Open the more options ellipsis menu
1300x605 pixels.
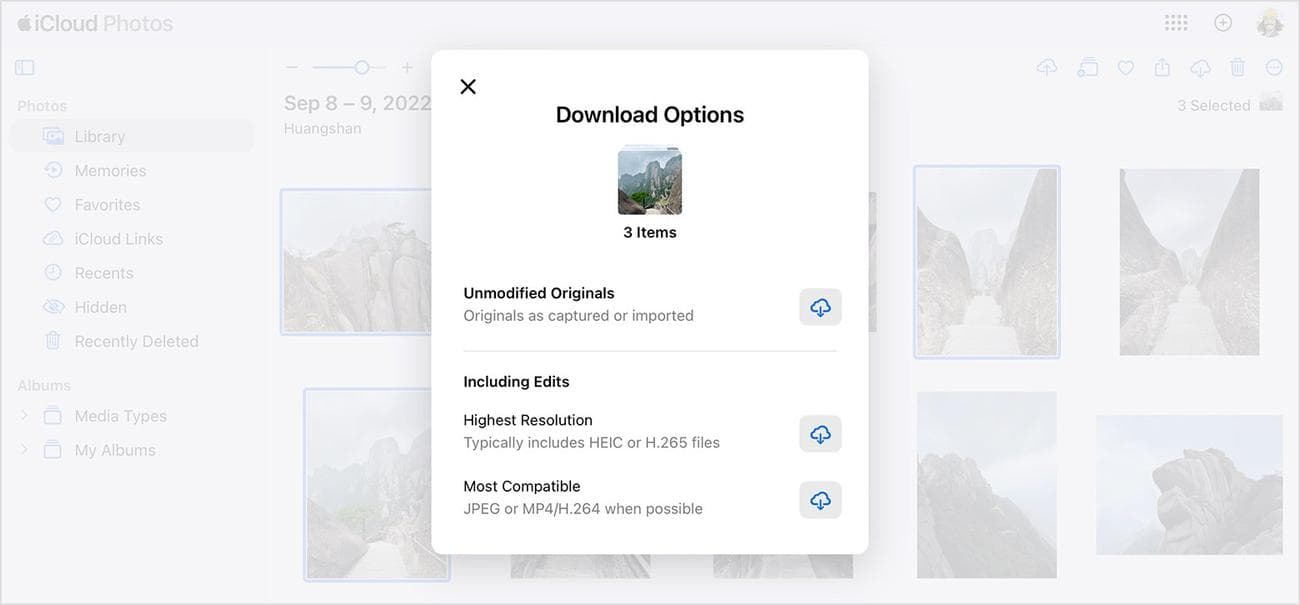tap(1274, 68)
